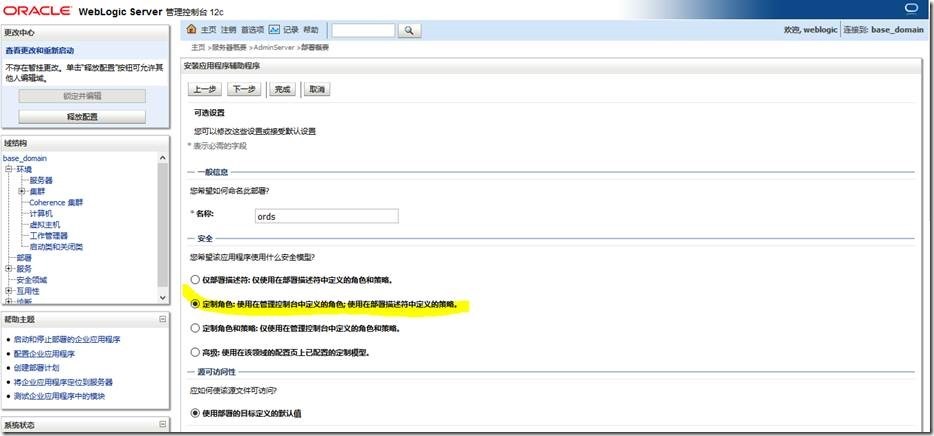Click the Oracle logo icon at top right
The height and width of the screenshot is (436, 934).
coord(911,8)
